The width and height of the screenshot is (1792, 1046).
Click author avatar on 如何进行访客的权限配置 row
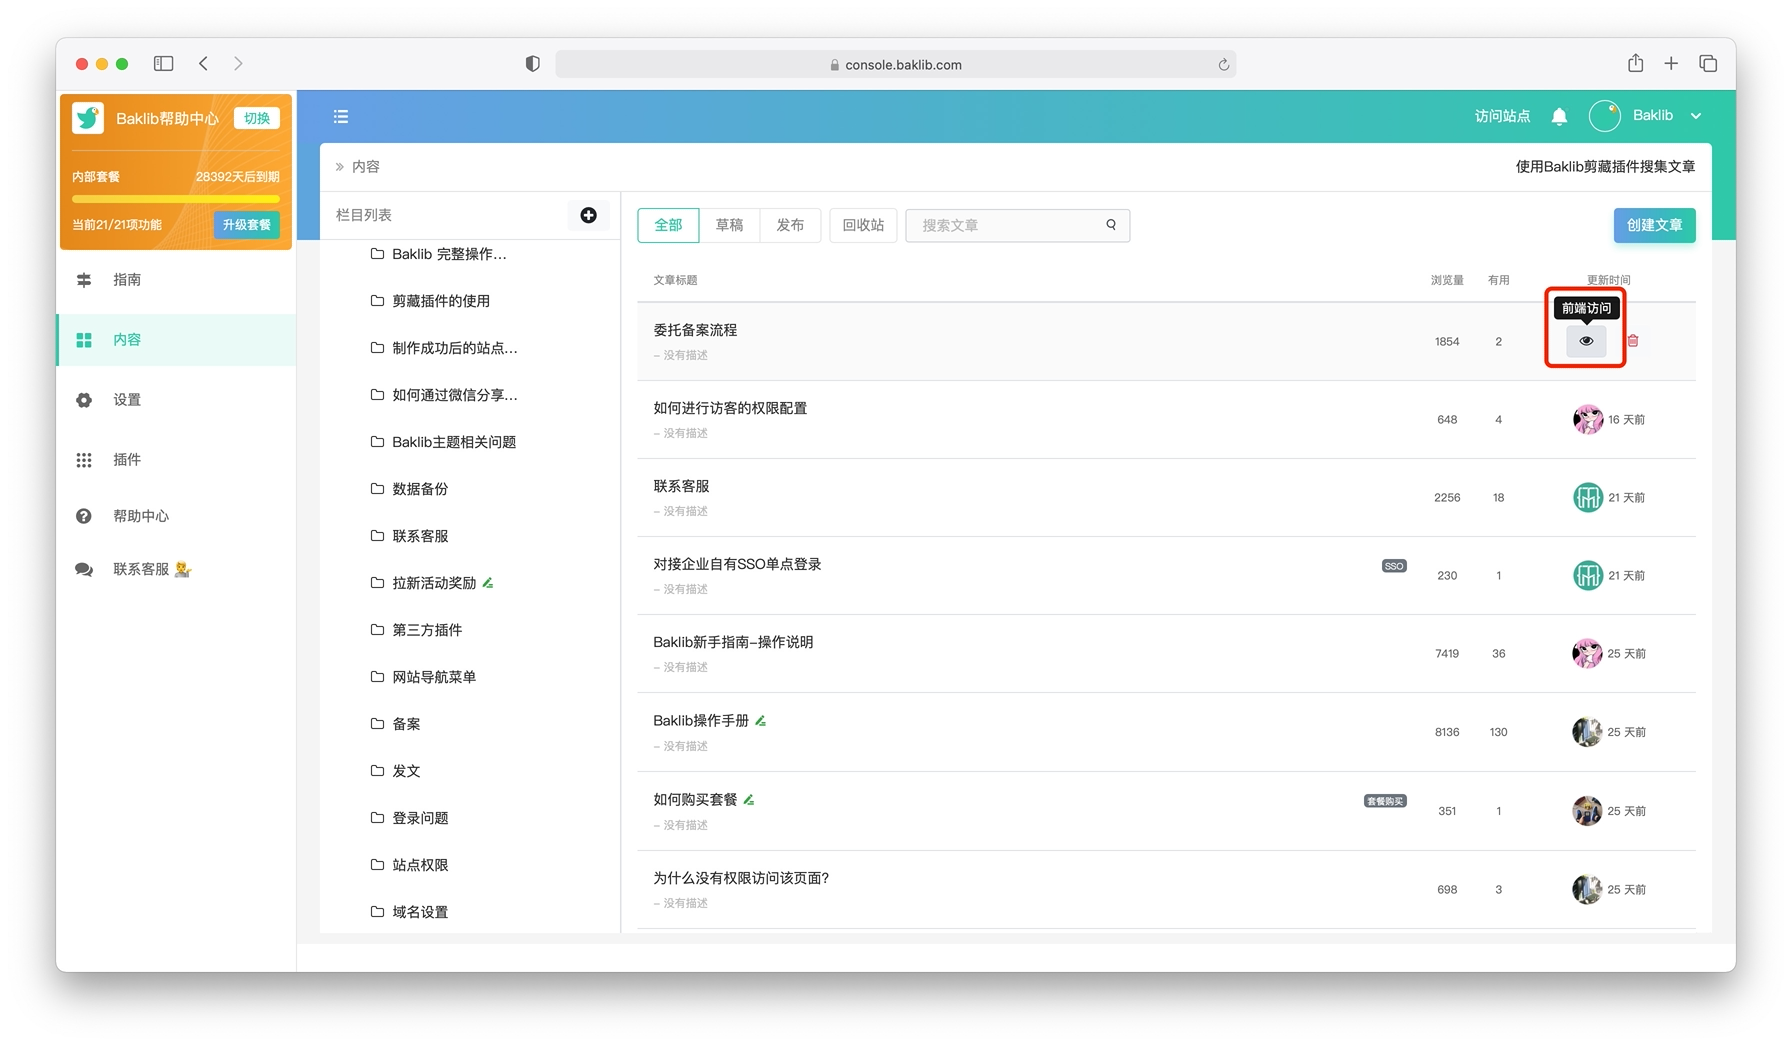[x=1587, y=419]
